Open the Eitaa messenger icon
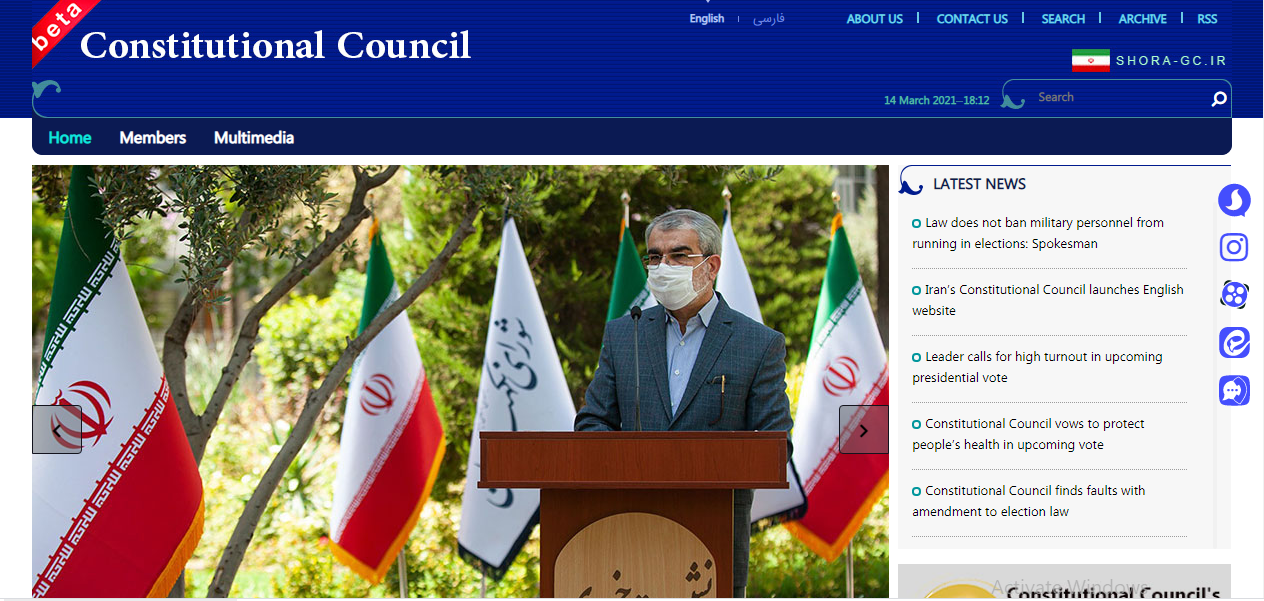Viewport: 1264px width, 601px height. tap(1234, 342)
